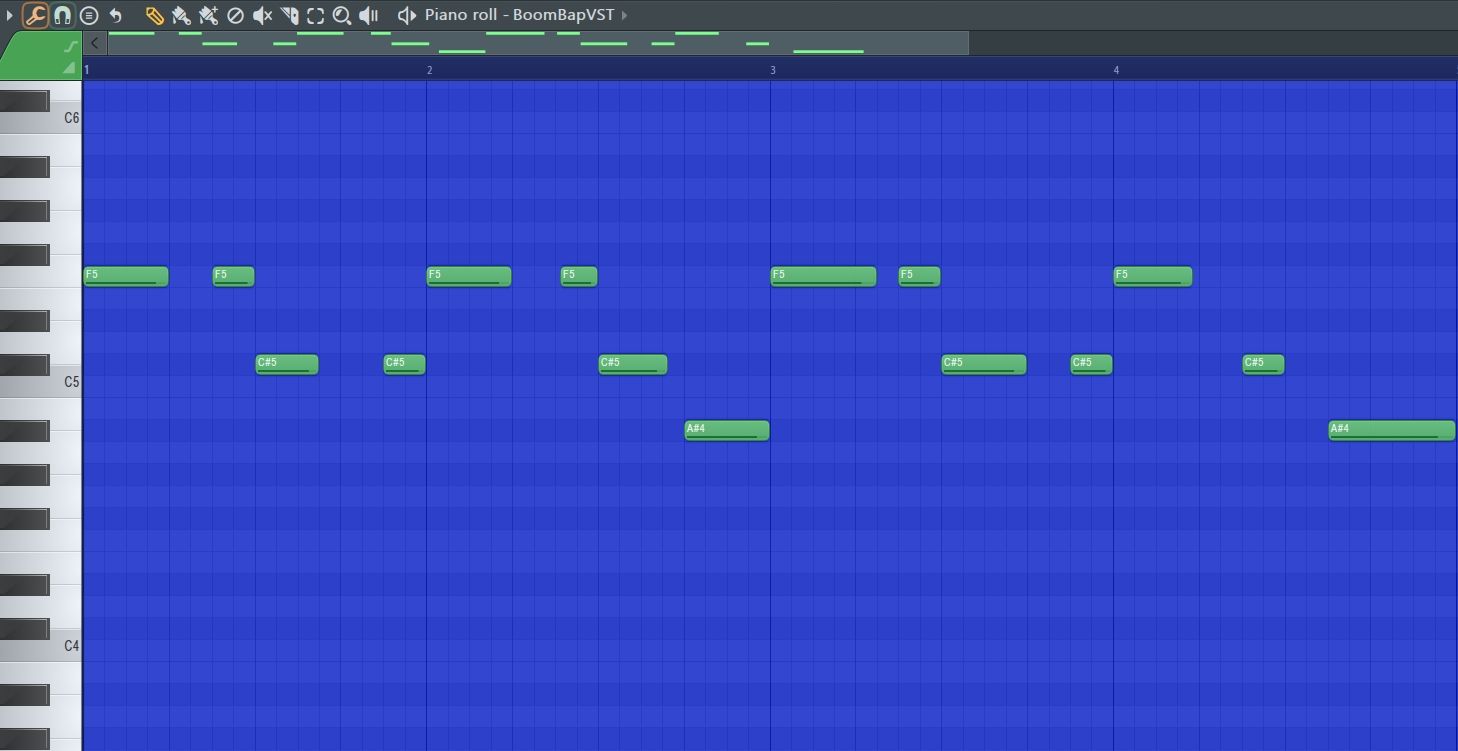Click bar 3 marker on the timeline
This screenshot has height=751, width=1458.
(773, 70)
